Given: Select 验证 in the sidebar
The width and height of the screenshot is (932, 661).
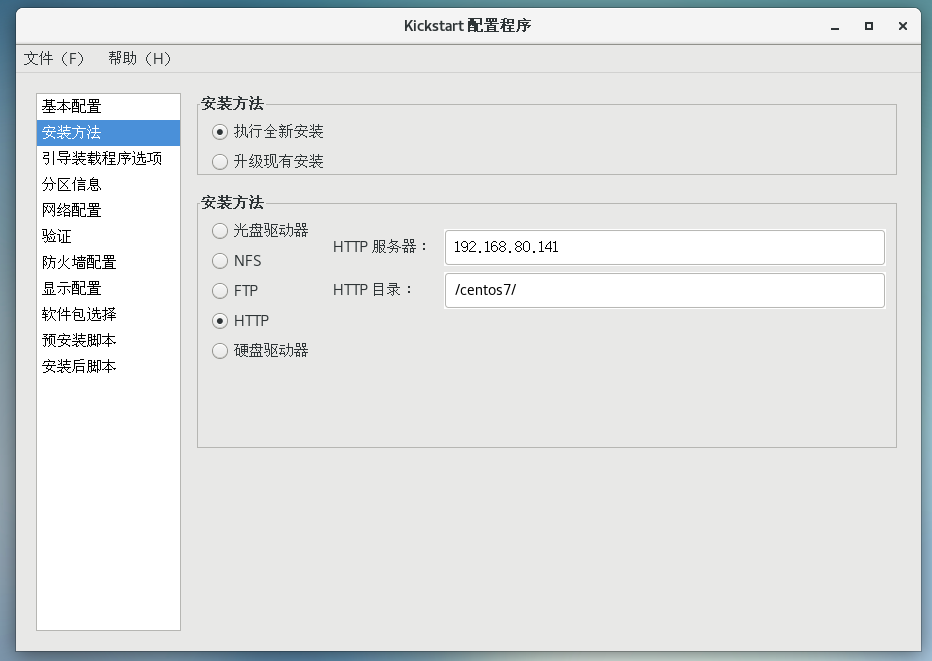Looking at the screenshot, I should [x=108, y=237].
